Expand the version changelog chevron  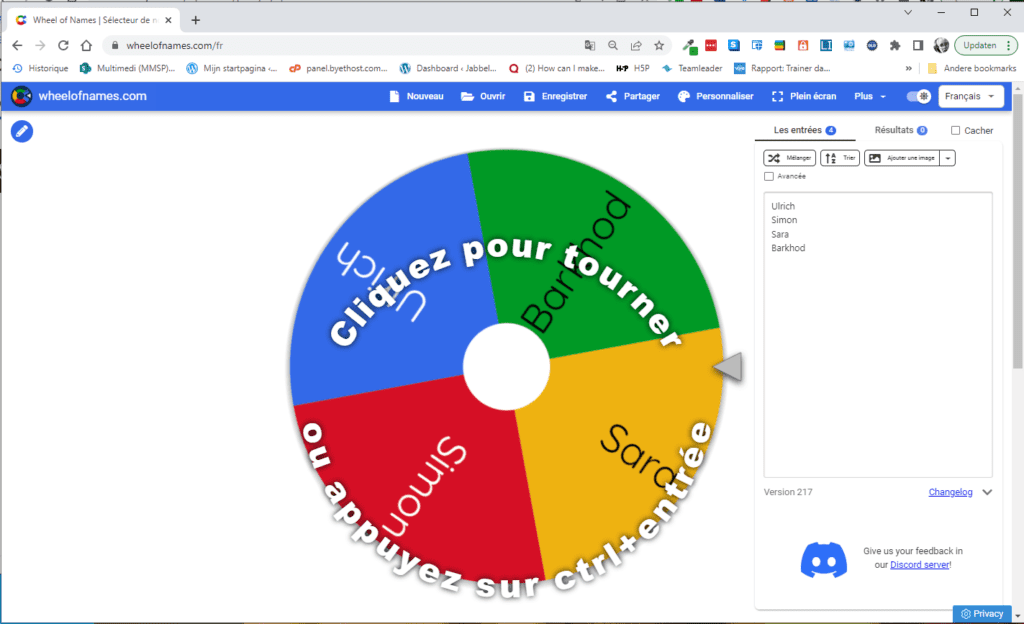point(987,492)
